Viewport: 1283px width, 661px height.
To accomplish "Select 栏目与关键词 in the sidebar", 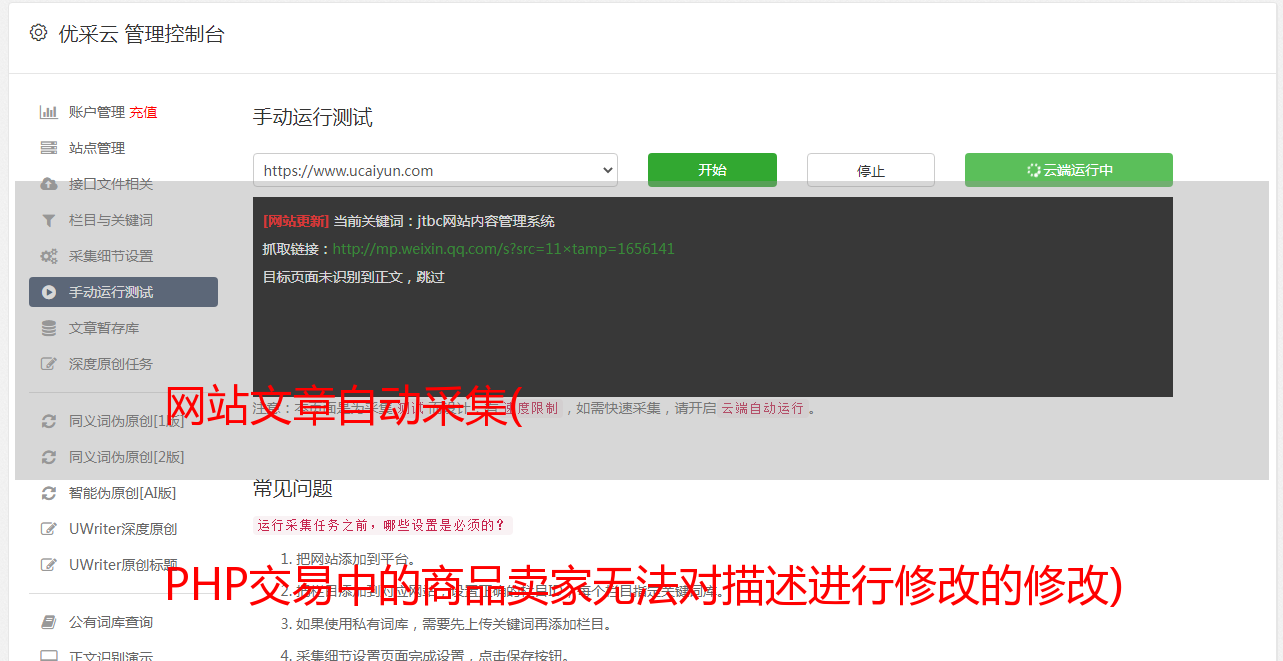I will coord(111,220).
